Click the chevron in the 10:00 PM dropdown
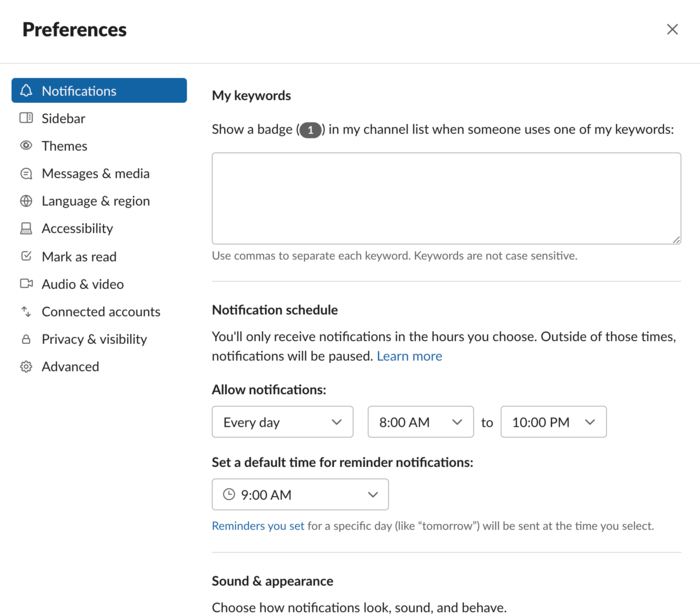The height and width of the screenshot is (614, 700). 590,422
